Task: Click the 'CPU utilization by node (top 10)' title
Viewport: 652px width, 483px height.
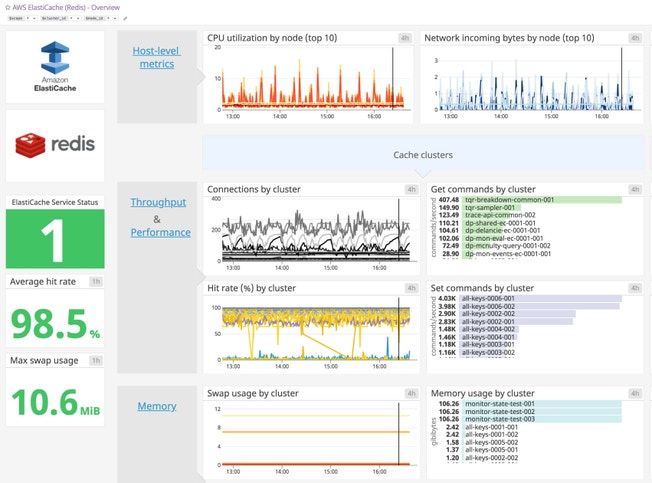Action: [272, 38]
